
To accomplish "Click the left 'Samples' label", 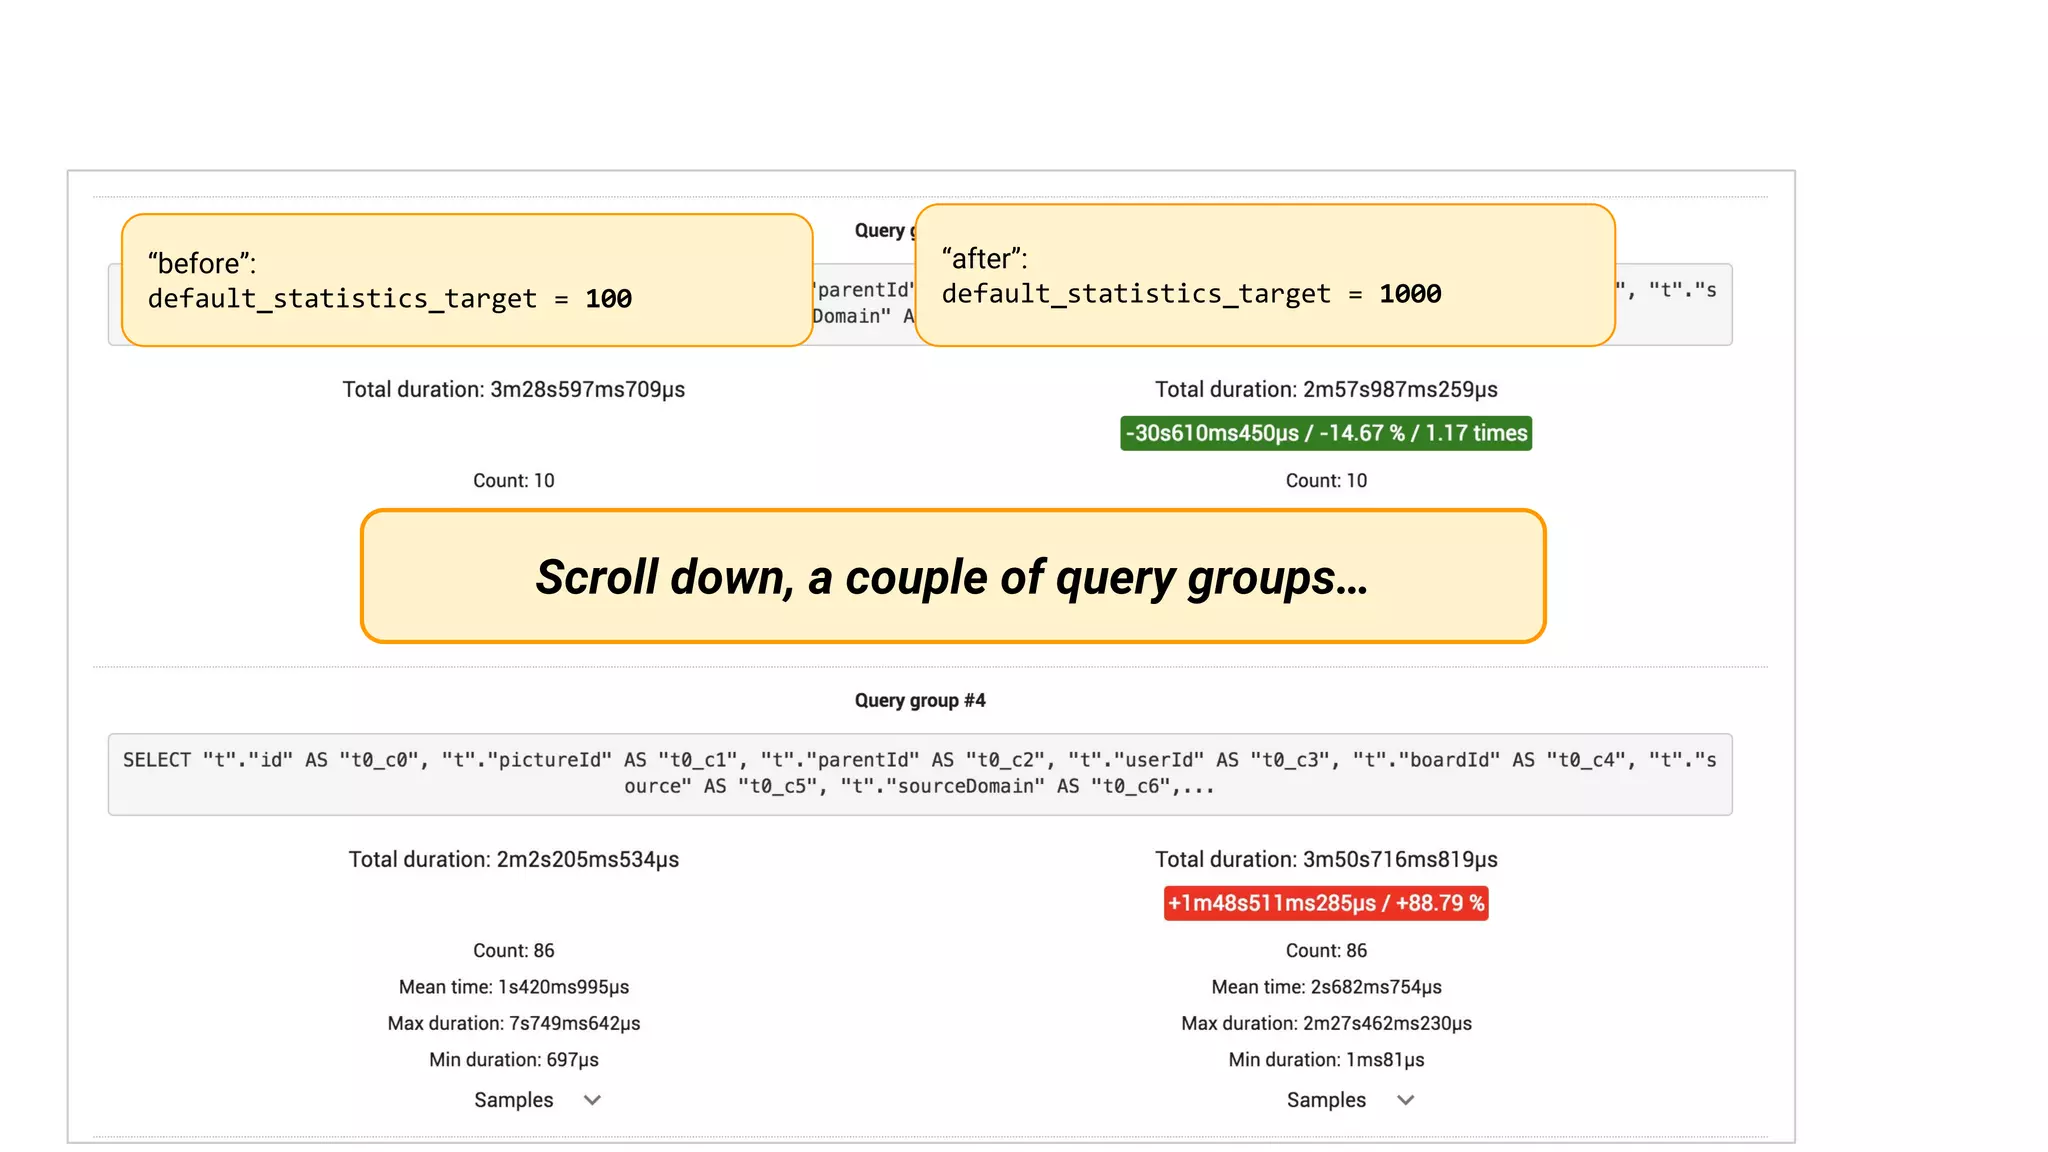I will (513, 1100).
